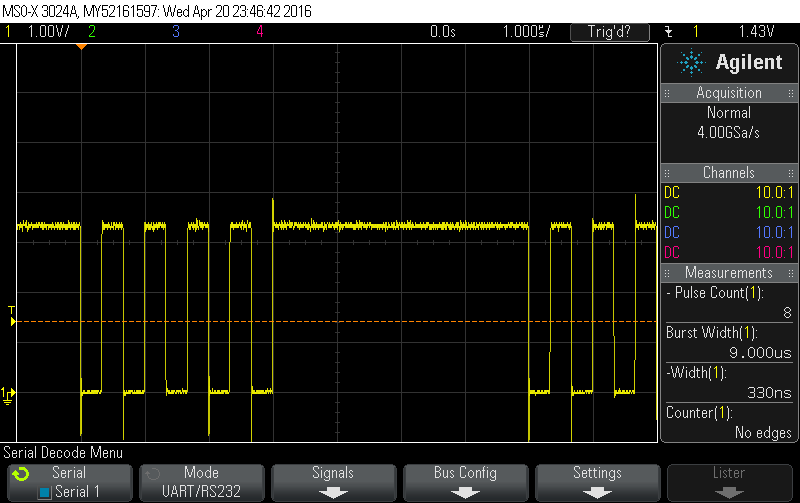The image size is (800, 503).
Task: Click the yellow DC channel 1 coupling entry
Action: [x=672, y=192]
